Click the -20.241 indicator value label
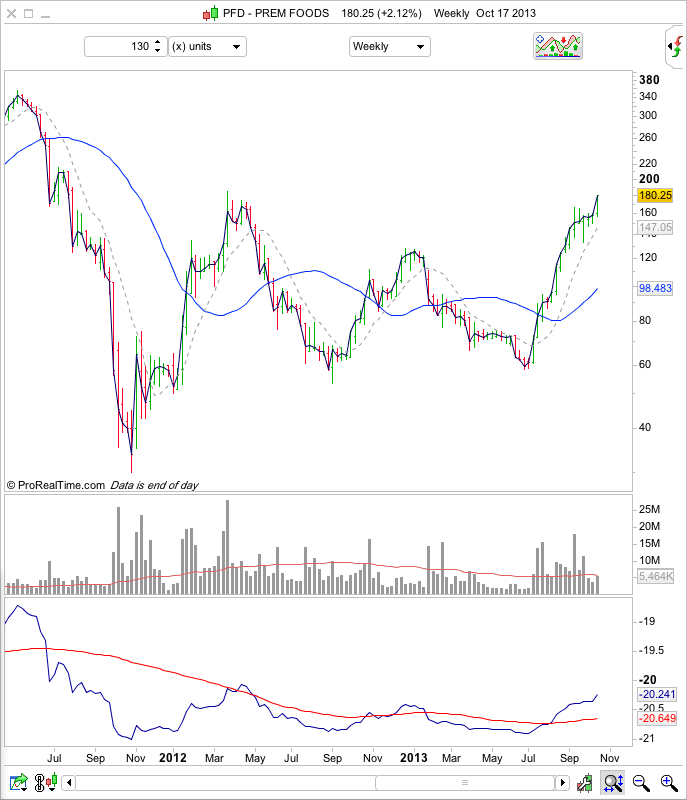This screenshot has height=800, width=687. [657, 694]
